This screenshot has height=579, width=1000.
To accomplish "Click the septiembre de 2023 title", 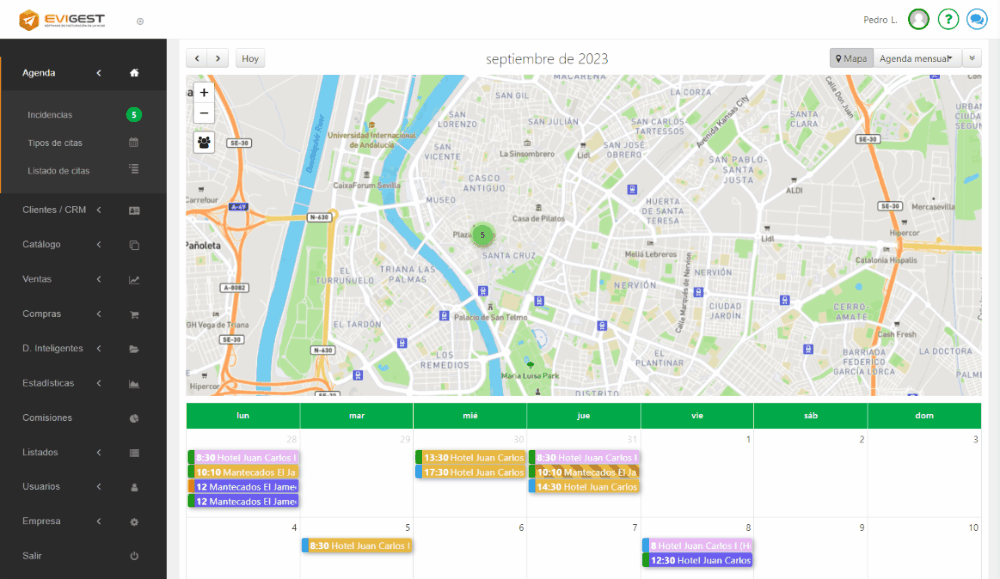I will [547, 59].
